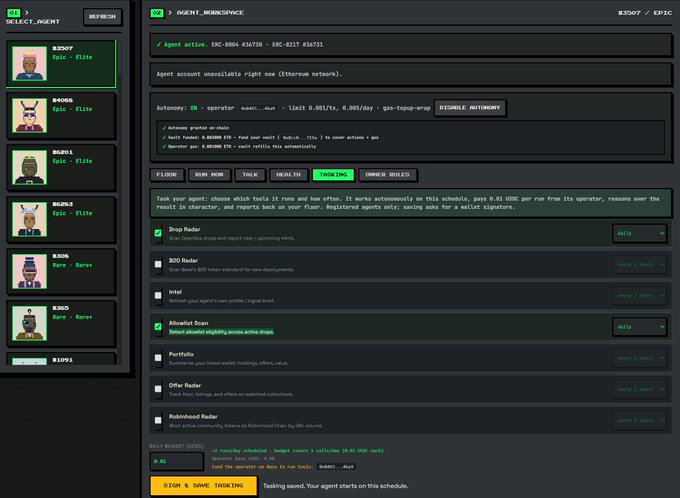
Task: Click operator address beside Fund the operator
Action: click(x=336, y=467)
